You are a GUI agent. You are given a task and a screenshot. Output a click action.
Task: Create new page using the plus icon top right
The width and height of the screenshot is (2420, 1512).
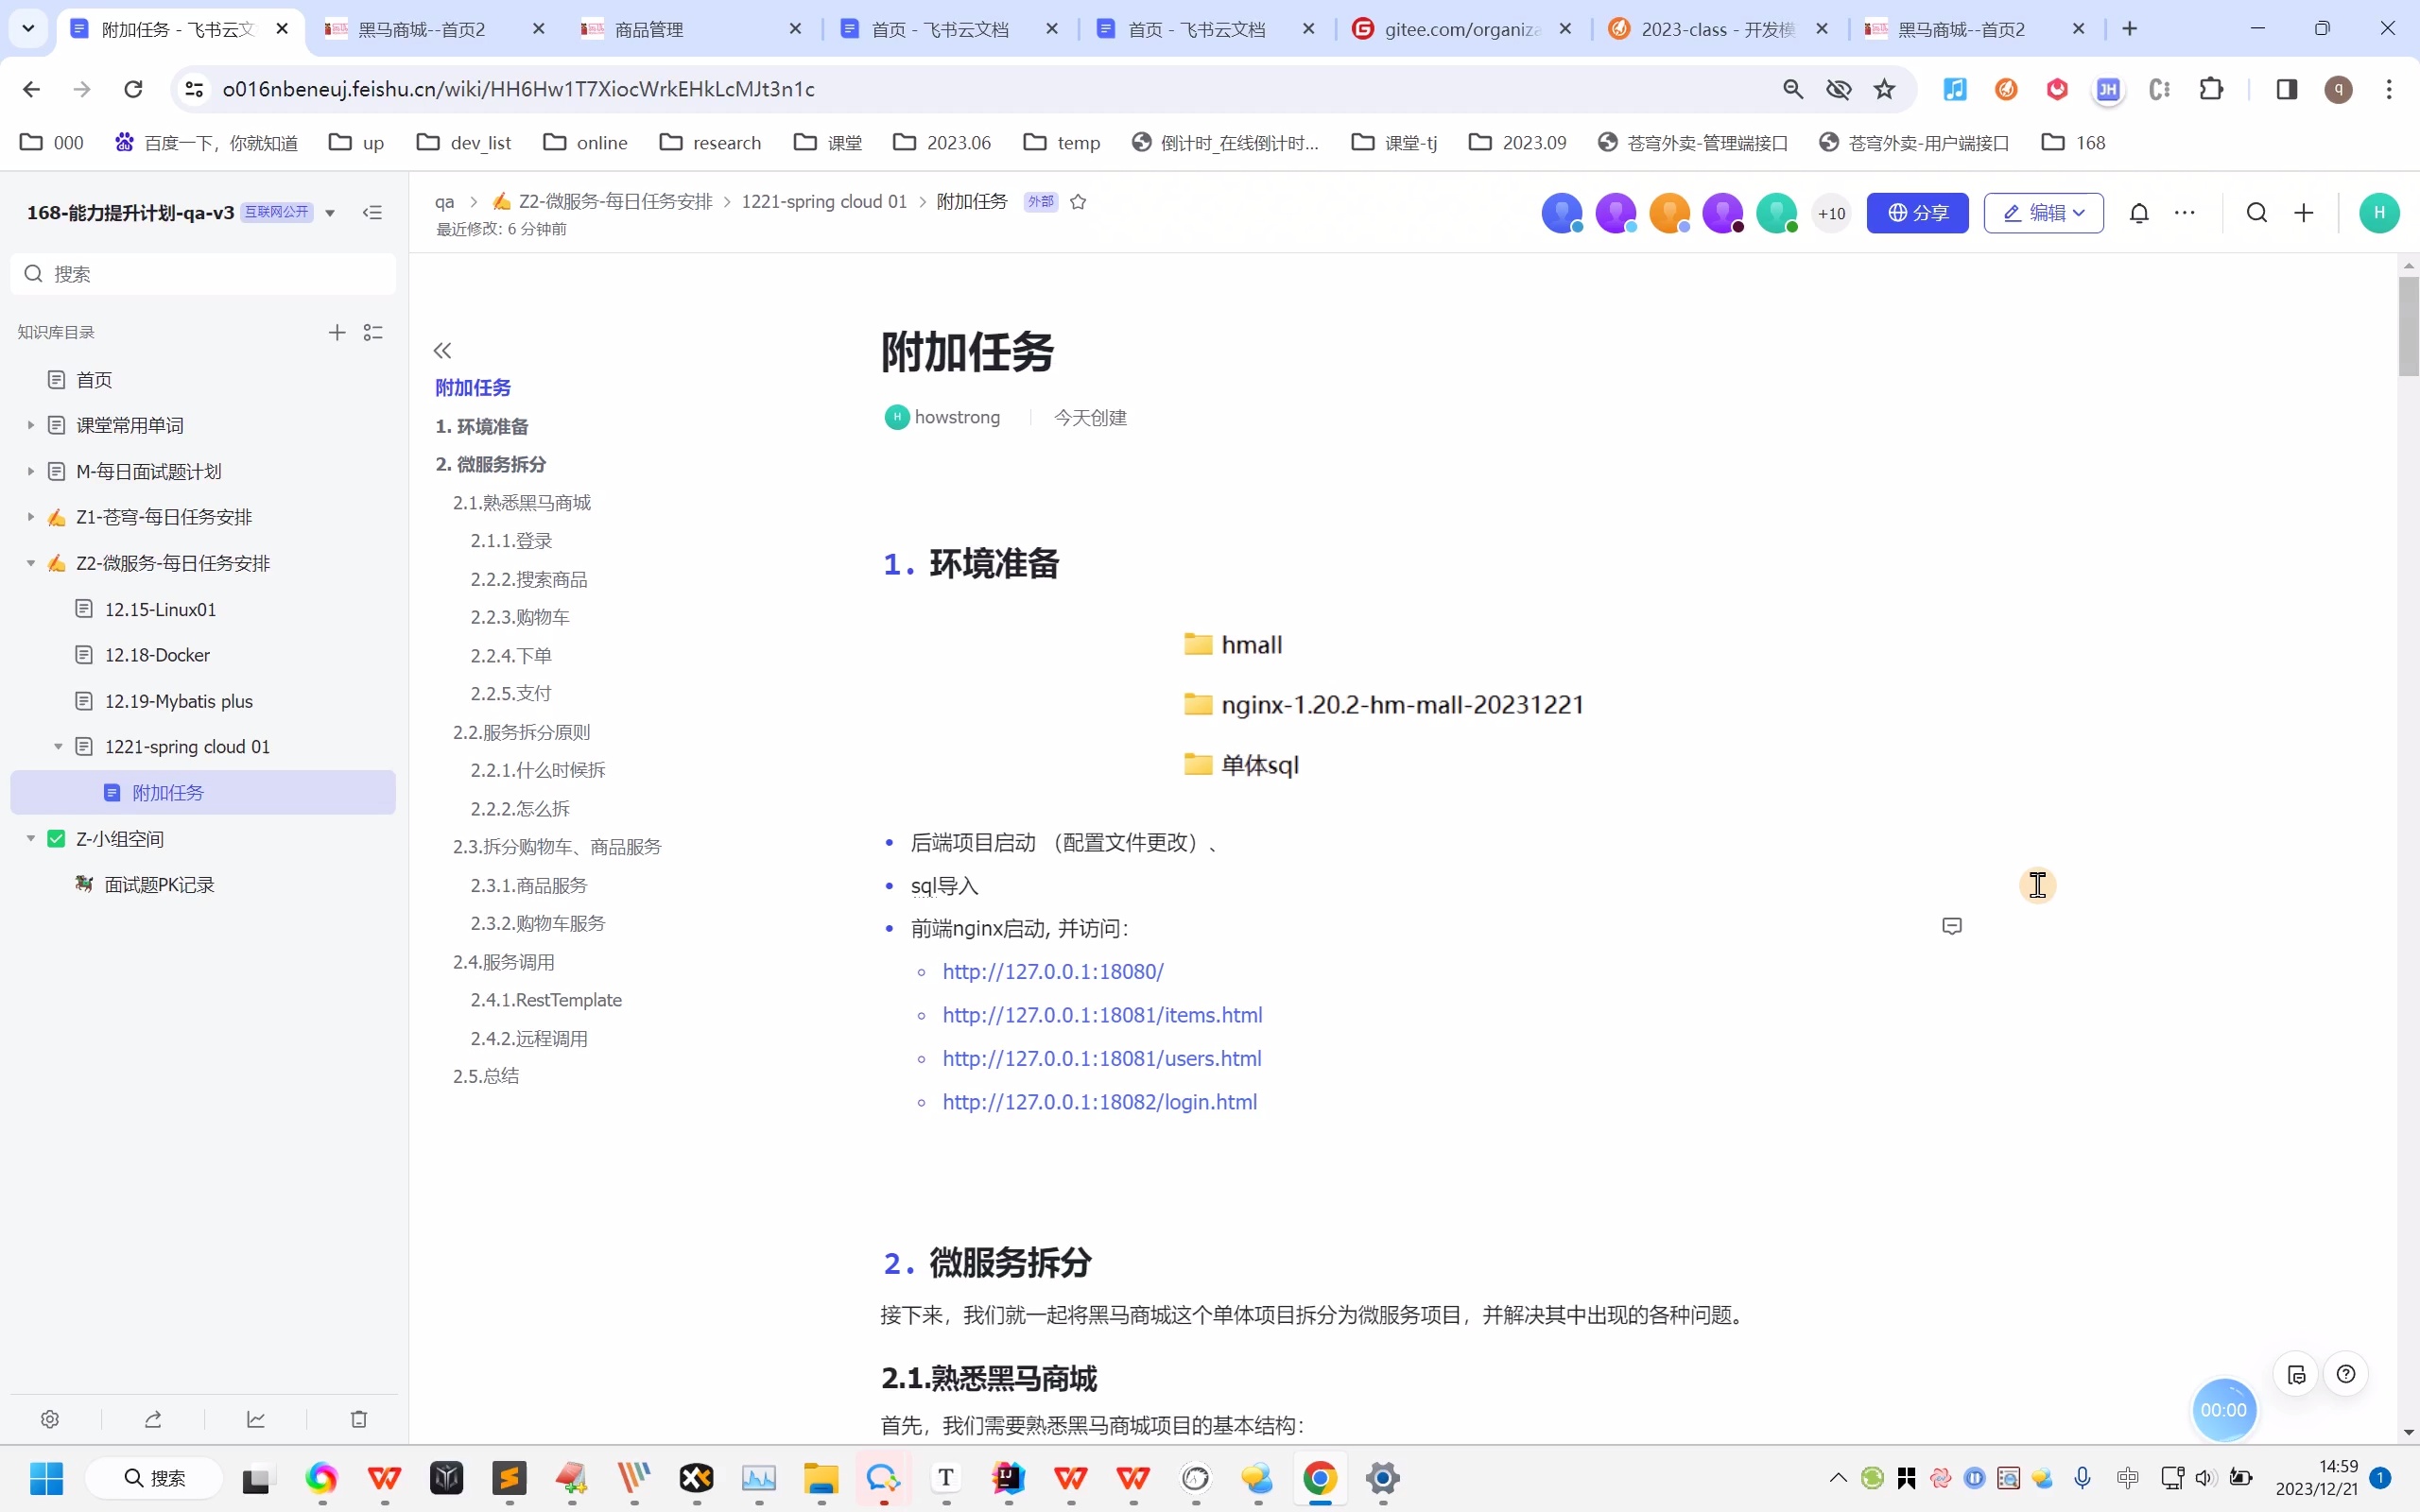point(2304,212)
